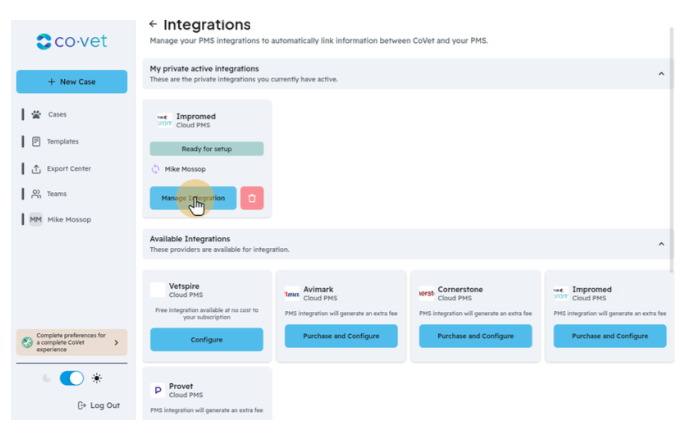The height and width of the screenshot is (442, 687).
Task: Click the document icon next to Templates
Action: click(36, 141)
